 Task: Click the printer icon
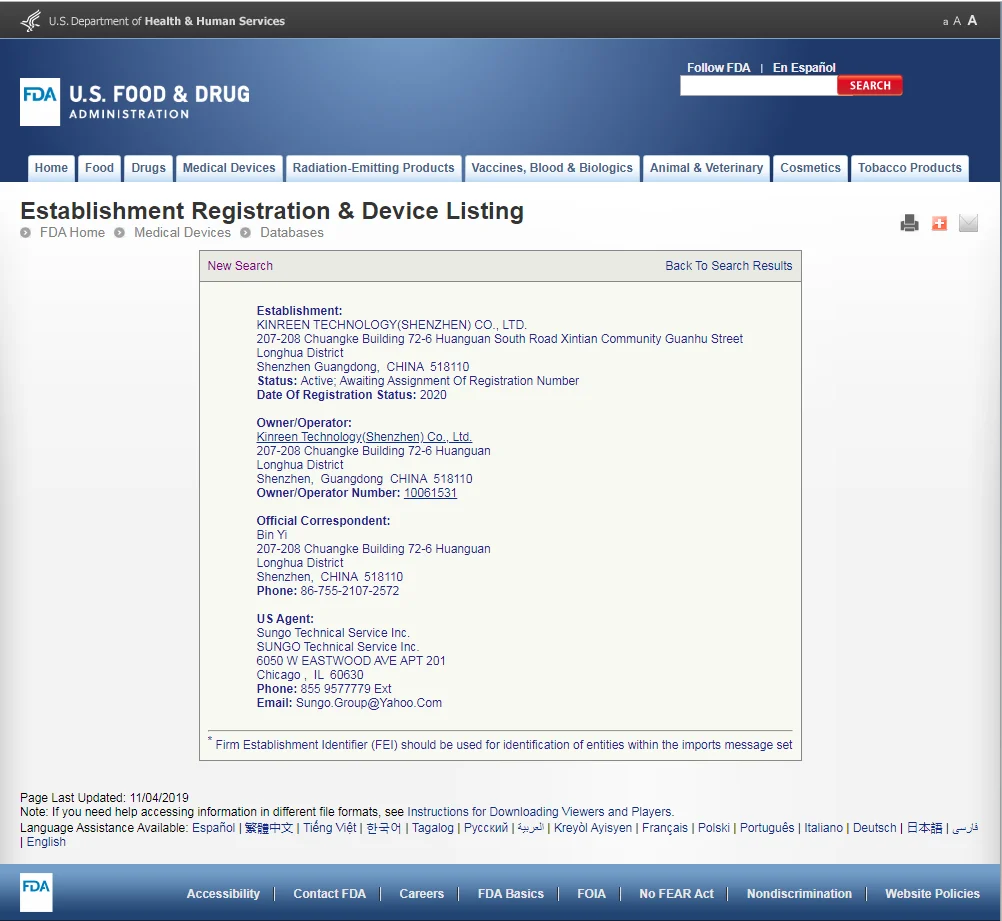tap(909, 224)
